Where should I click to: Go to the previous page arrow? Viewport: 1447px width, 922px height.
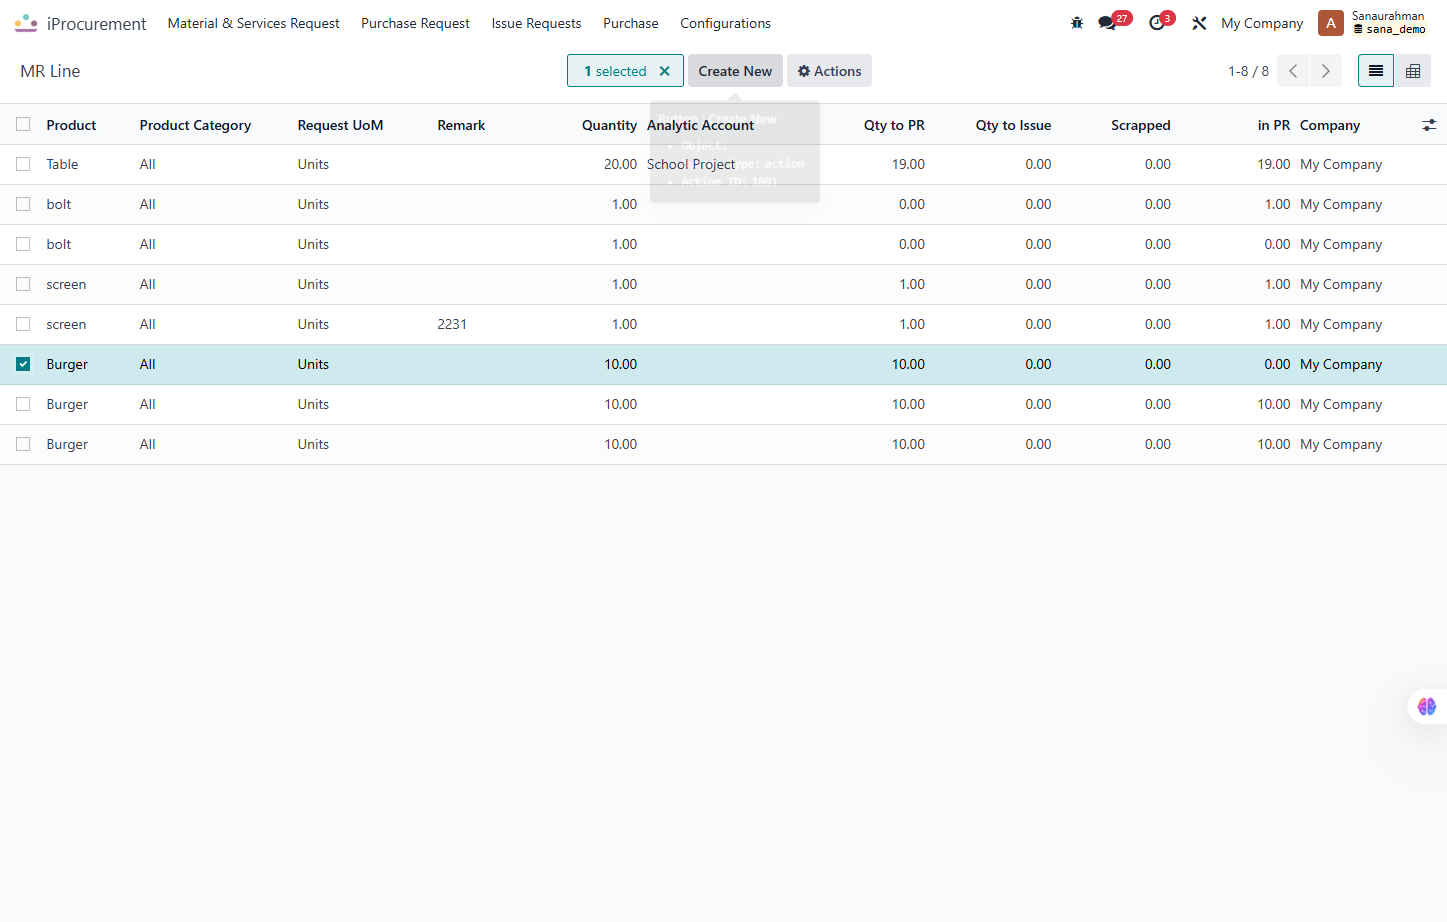point(1293,71)
